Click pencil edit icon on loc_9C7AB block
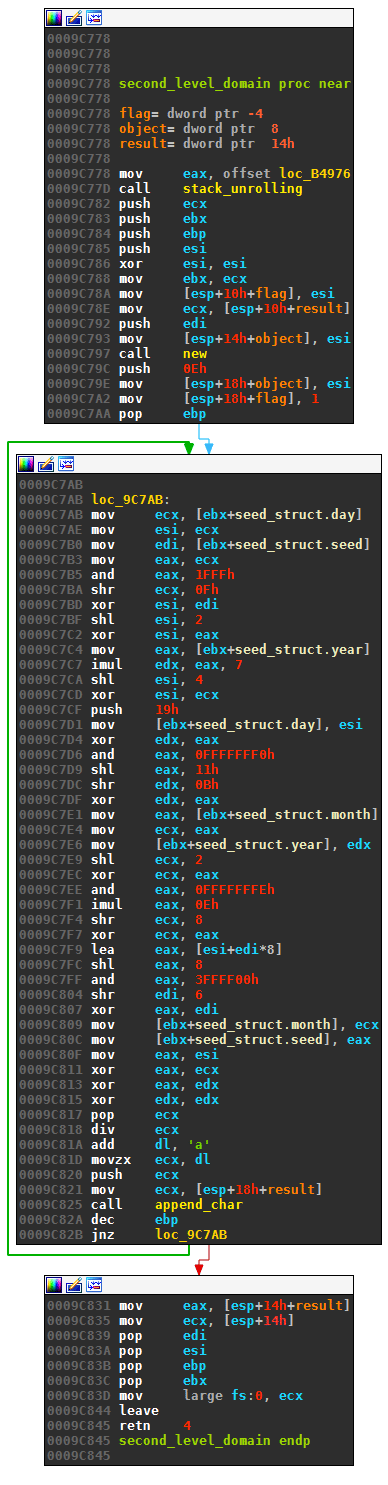The height and width of the screenshot is (1485, 388). tap(47, 464)
